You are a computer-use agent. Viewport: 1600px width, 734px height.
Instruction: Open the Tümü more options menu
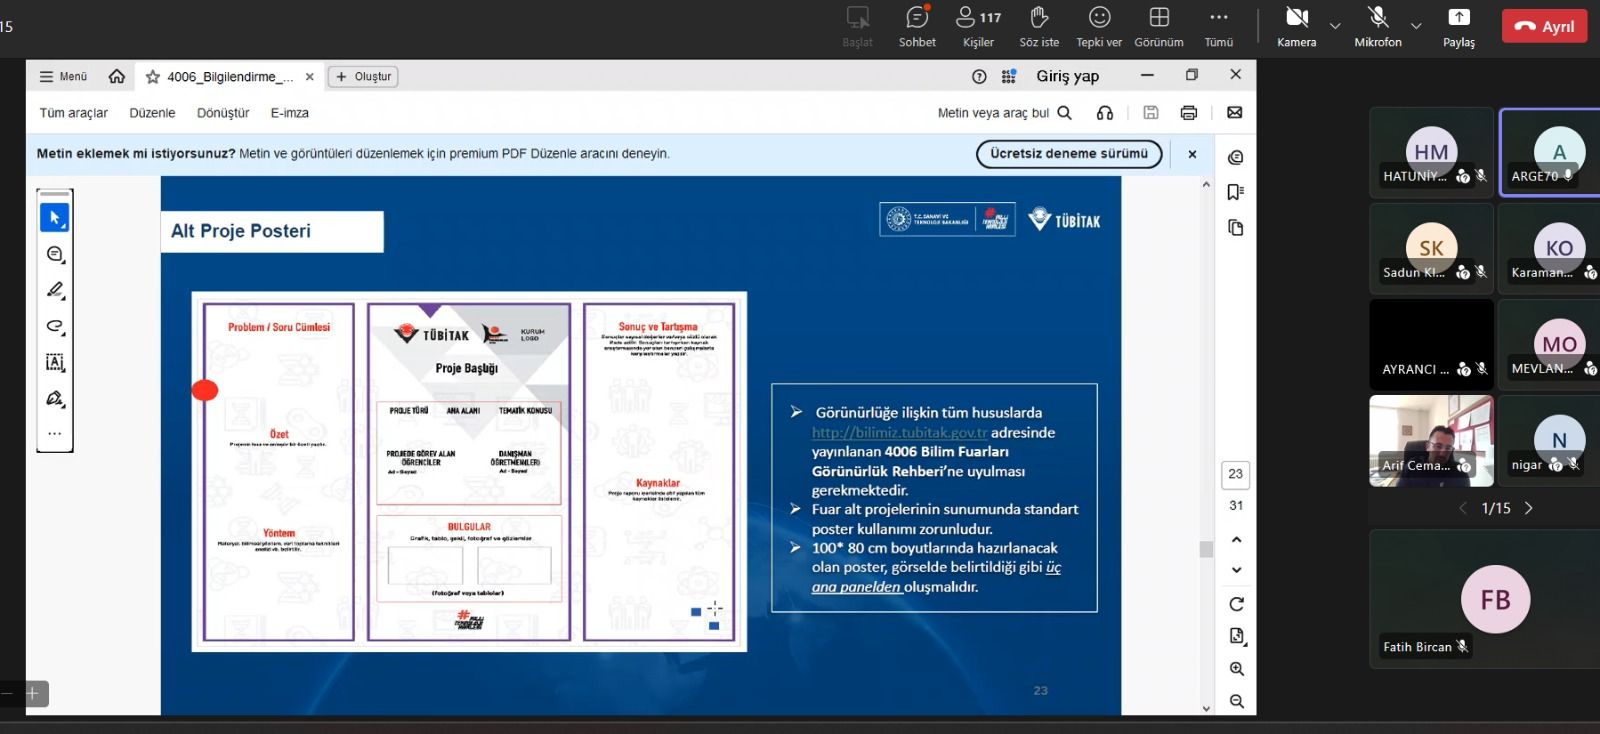[1219, 27]
